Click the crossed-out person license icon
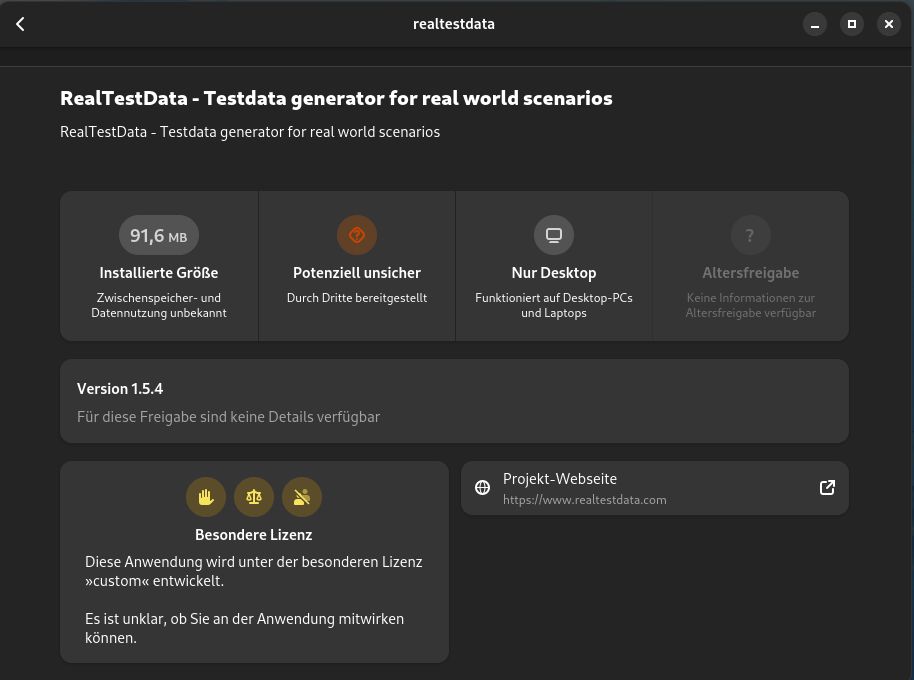Image resolution: width=914 pixels, height=680 pixels. [x=302, y=497]
